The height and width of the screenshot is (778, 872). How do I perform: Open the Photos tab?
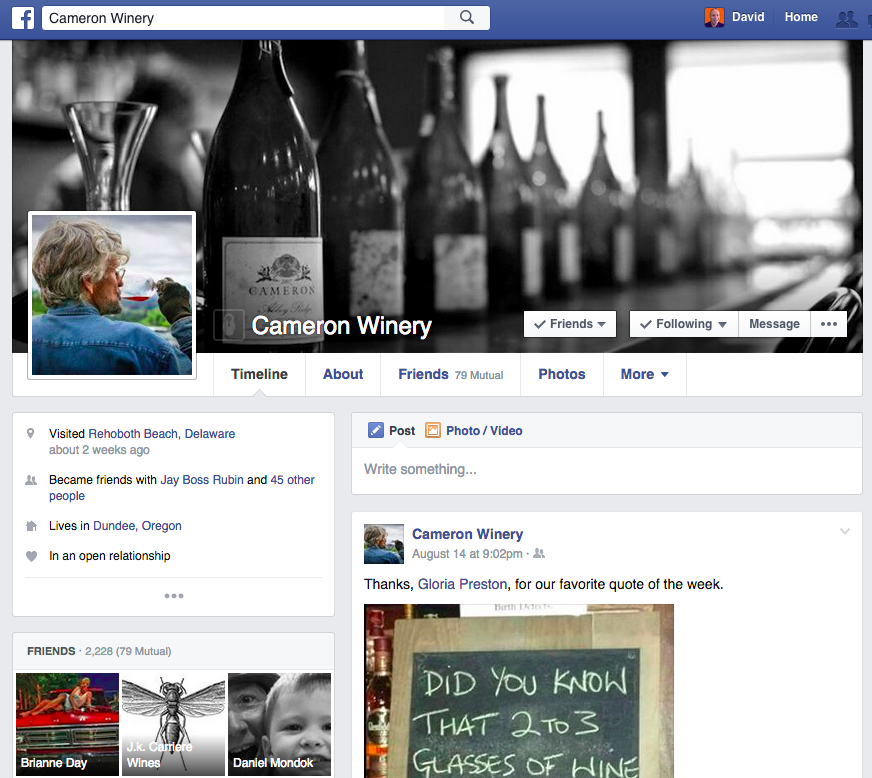562,374
